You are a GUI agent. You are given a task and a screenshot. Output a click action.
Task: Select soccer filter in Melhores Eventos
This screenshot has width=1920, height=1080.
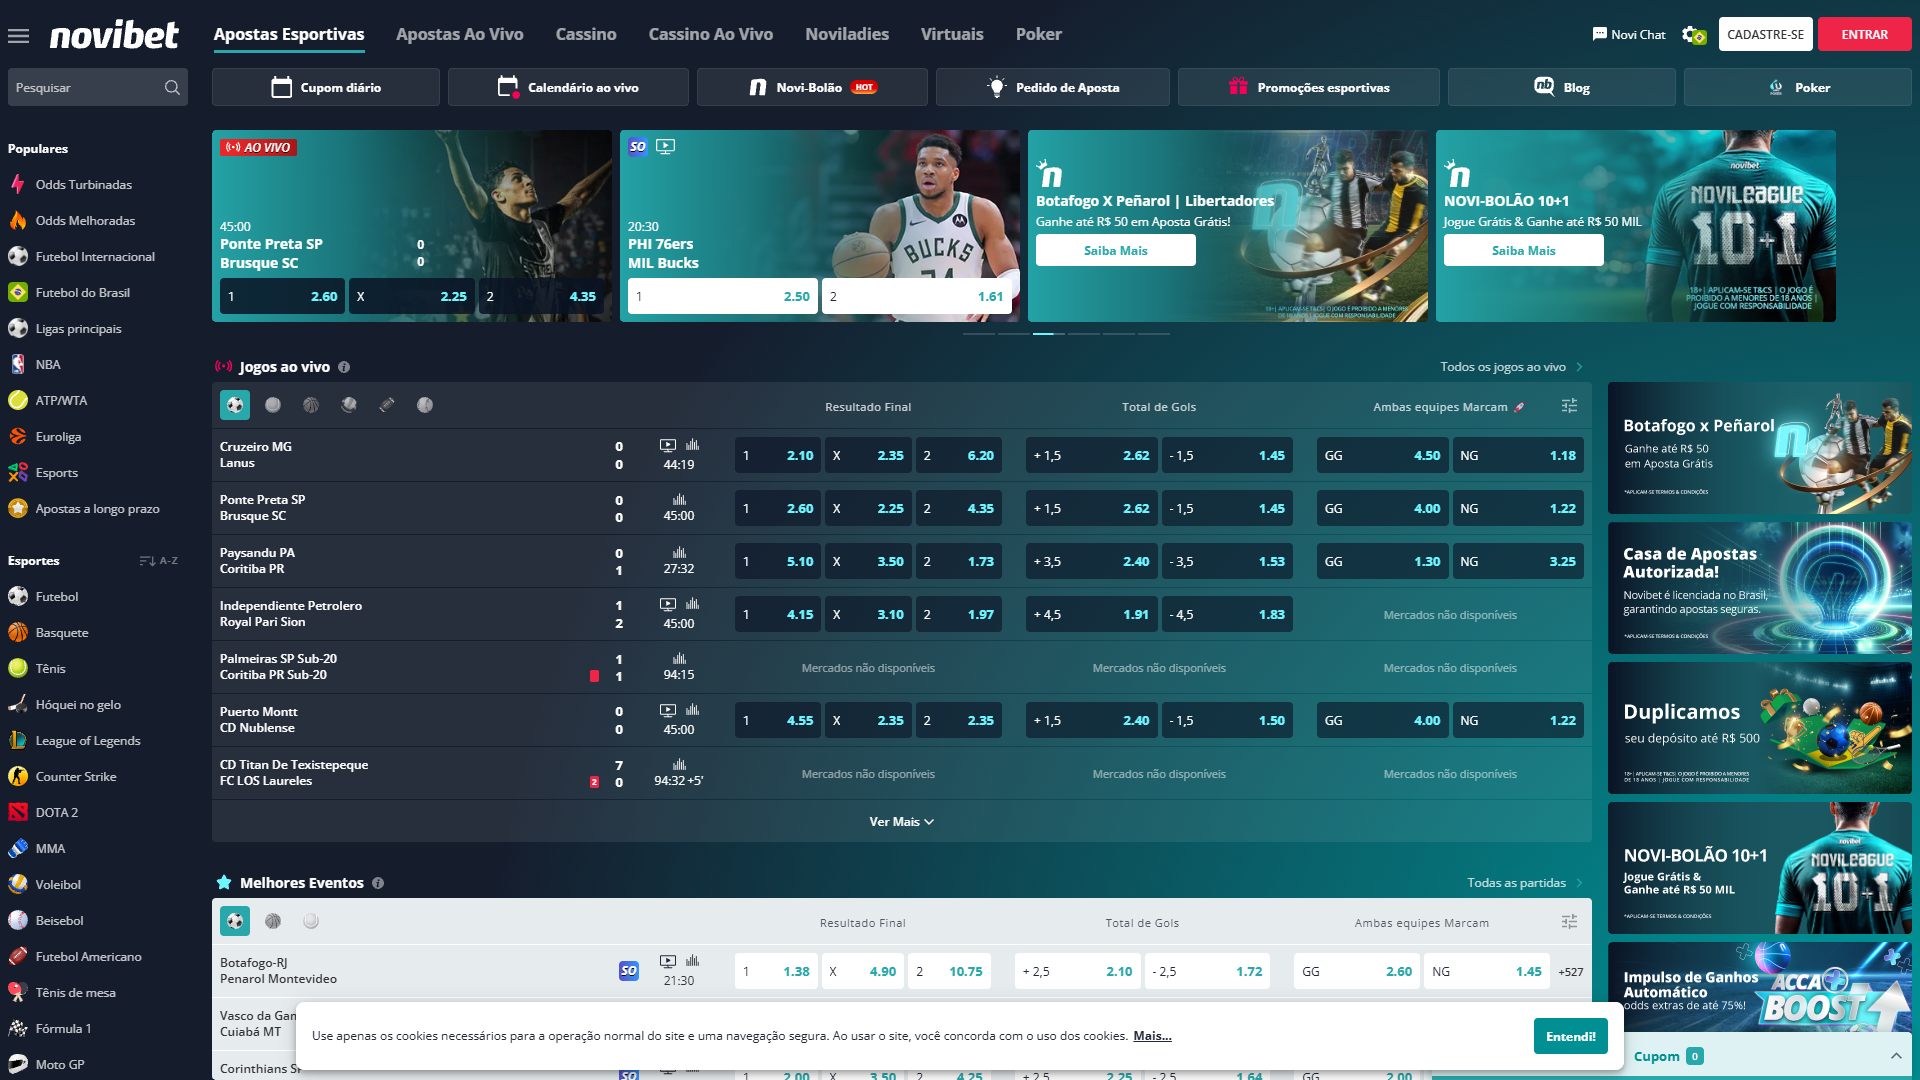[235, 921]
